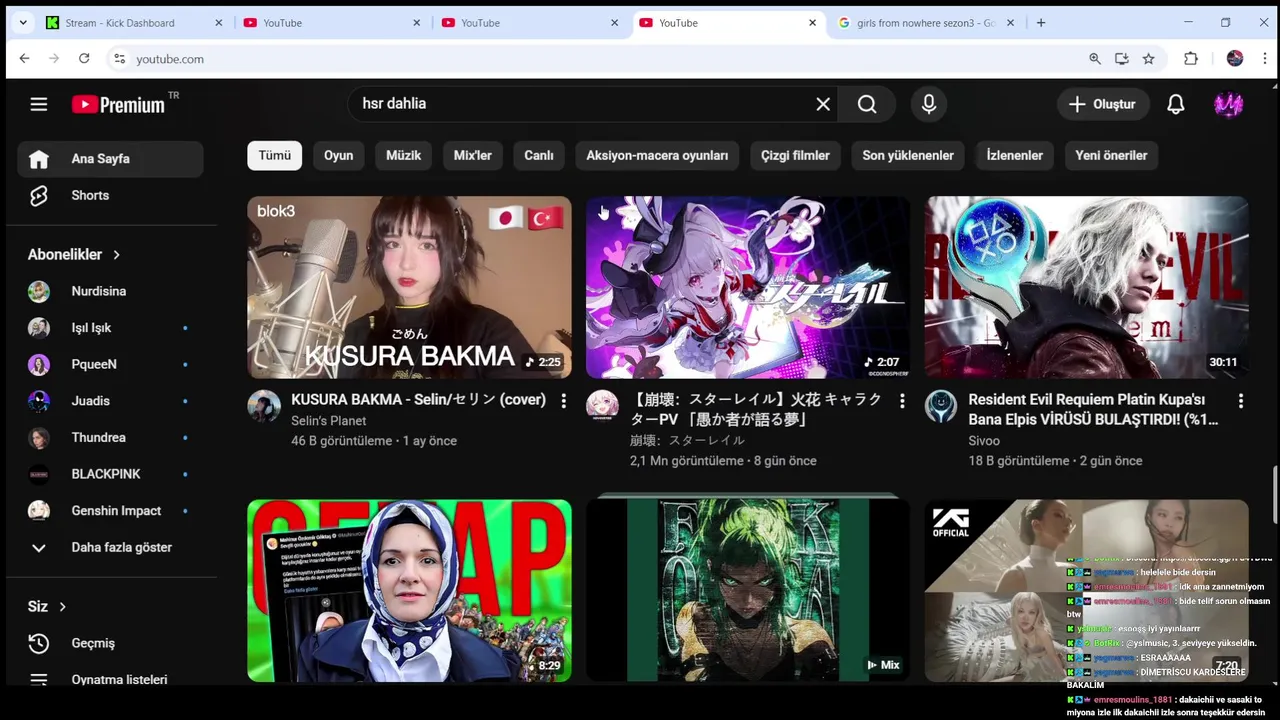Click the magnifier search button
Screen dimensions: 1280x720
[x=867, y=104]
